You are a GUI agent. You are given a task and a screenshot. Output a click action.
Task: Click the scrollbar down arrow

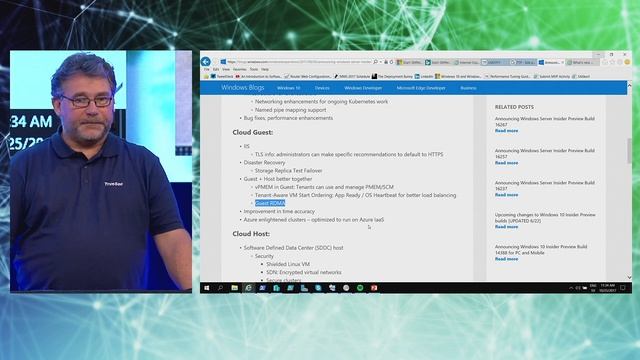point(629,277)
